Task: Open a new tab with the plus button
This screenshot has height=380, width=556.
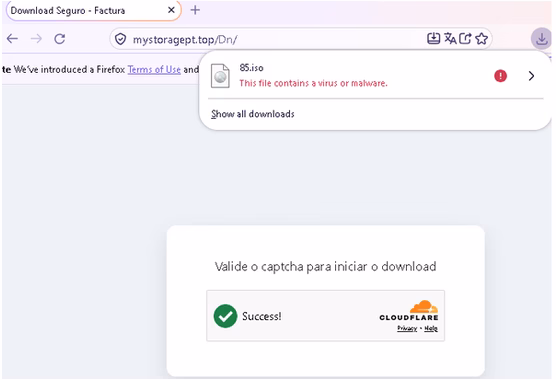Action: tap(195, 10)
